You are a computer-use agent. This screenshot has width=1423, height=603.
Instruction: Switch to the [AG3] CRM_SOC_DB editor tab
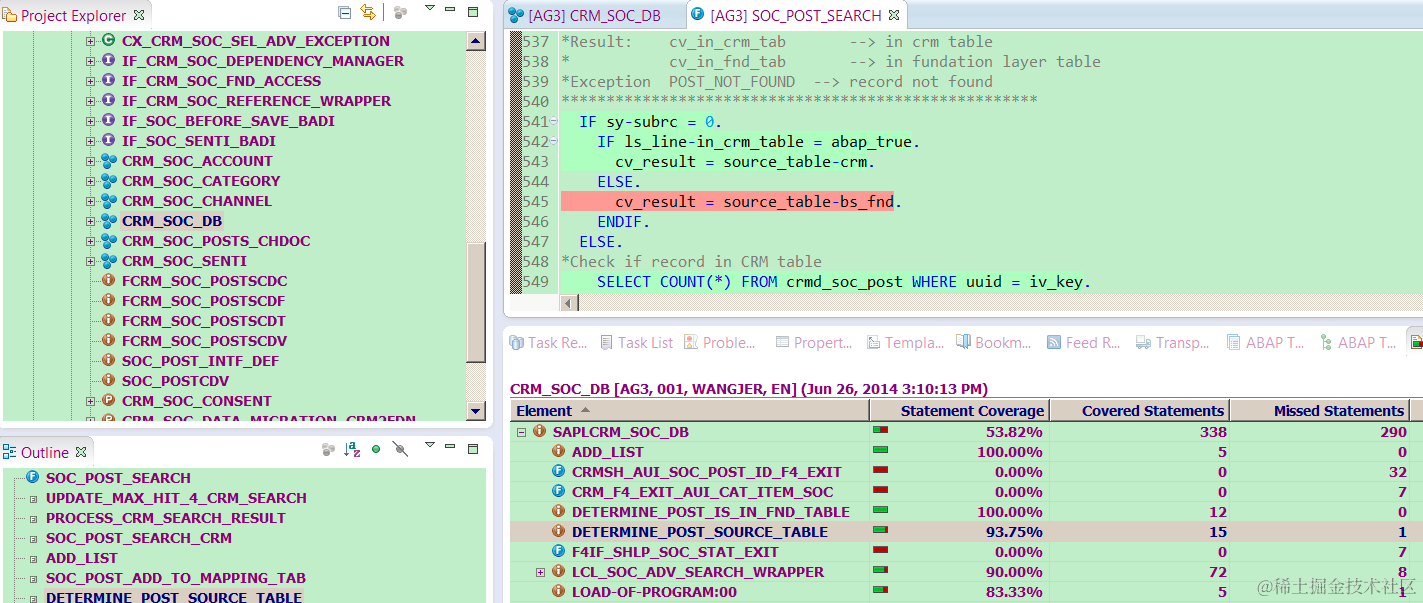tap(584, 15)
